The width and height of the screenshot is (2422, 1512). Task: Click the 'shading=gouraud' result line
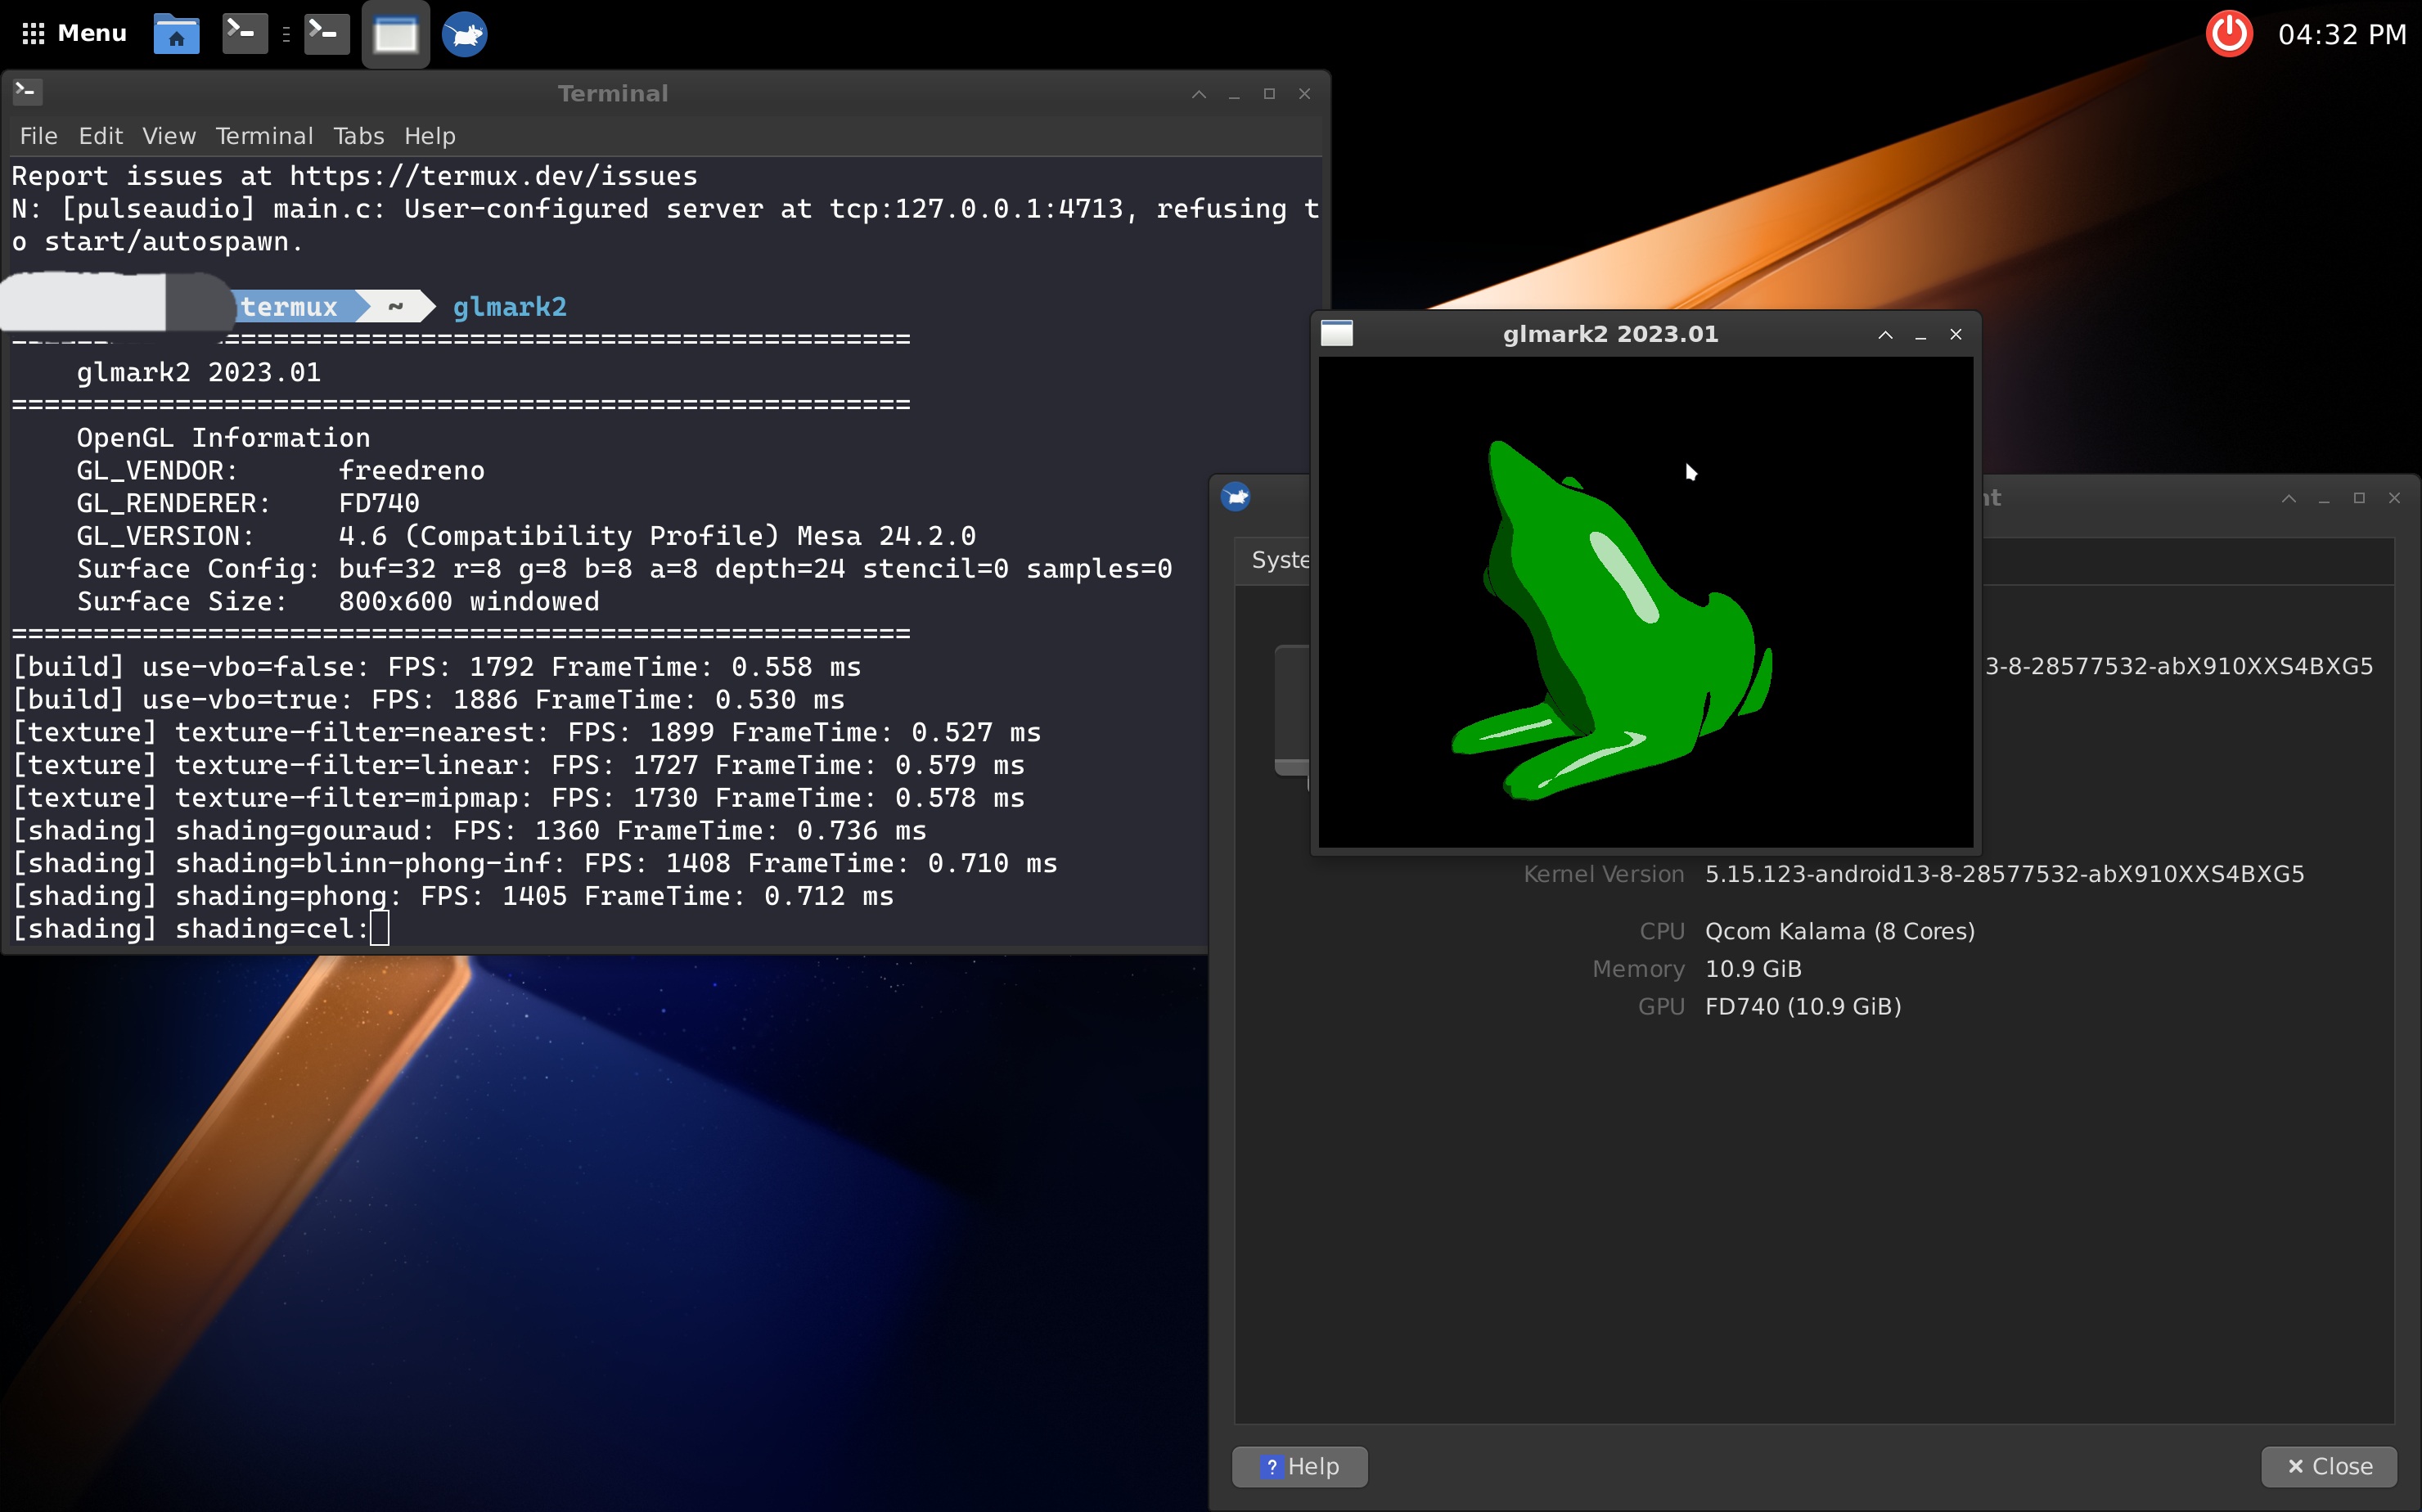(469, 830)
